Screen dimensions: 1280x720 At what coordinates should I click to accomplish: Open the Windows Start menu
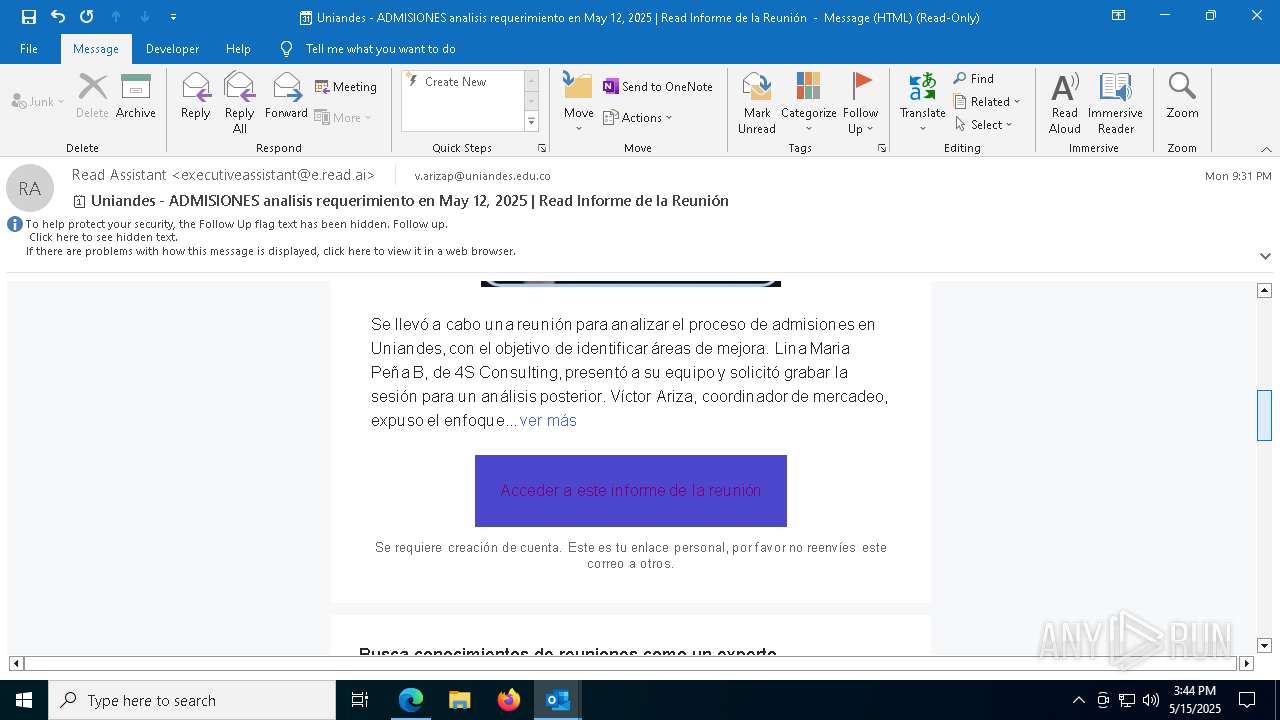pos(24,700)
